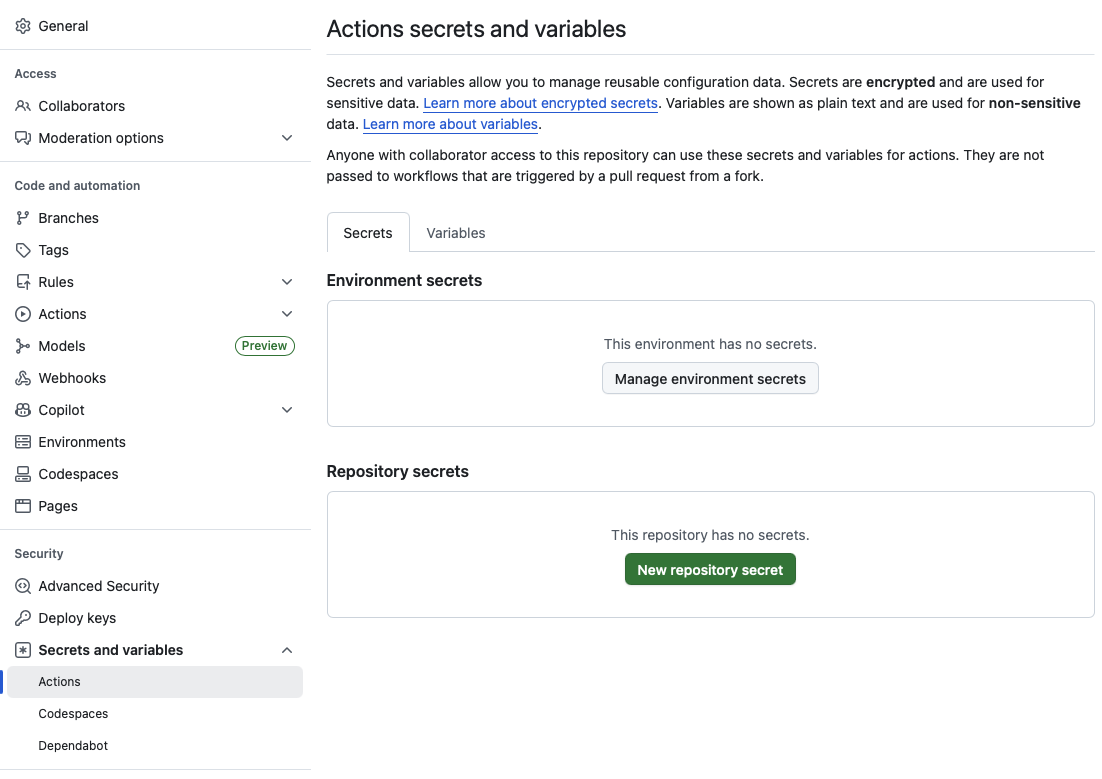Expand the Copilot settings chevron
1102x779 pixels.
[x=287, y=410]
